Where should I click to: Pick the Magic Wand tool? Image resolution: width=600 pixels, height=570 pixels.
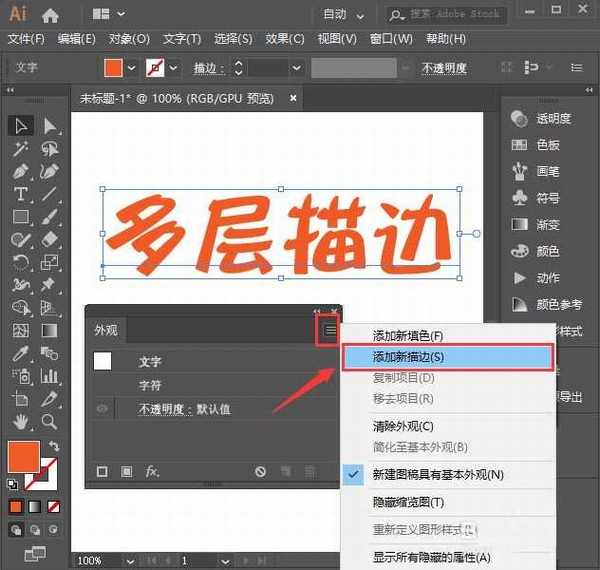pos(20,149)
